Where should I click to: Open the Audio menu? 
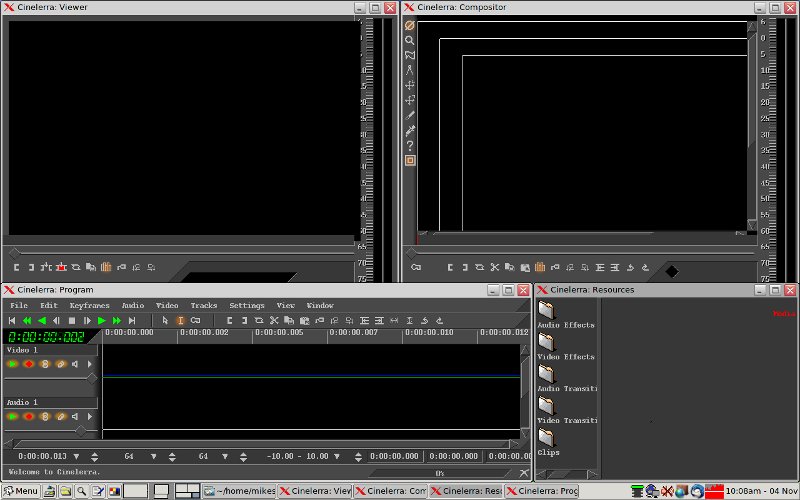pos(133,305)
